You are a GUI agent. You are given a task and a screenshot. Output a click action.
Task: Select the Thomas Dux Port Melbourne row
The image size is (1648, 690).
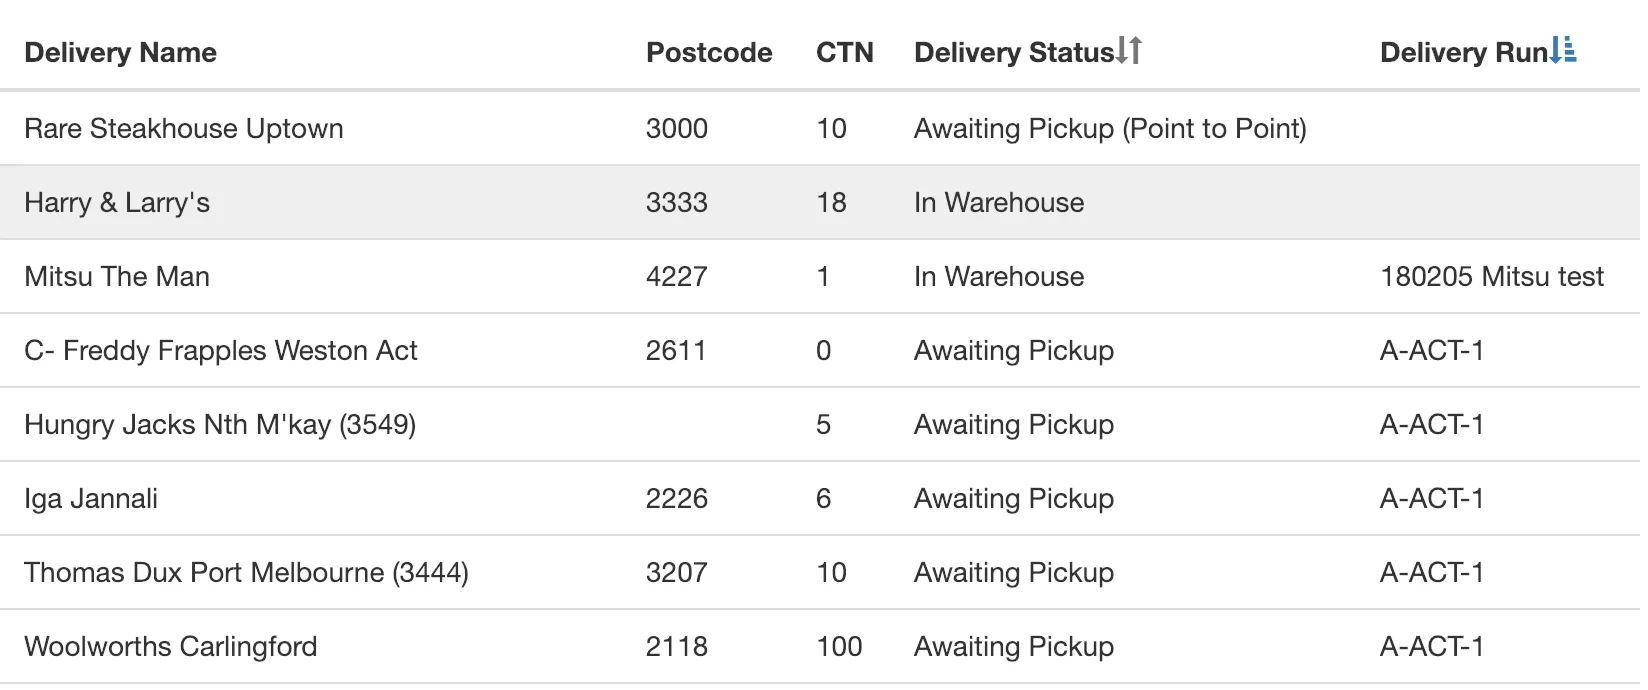(x=247, y=572)
